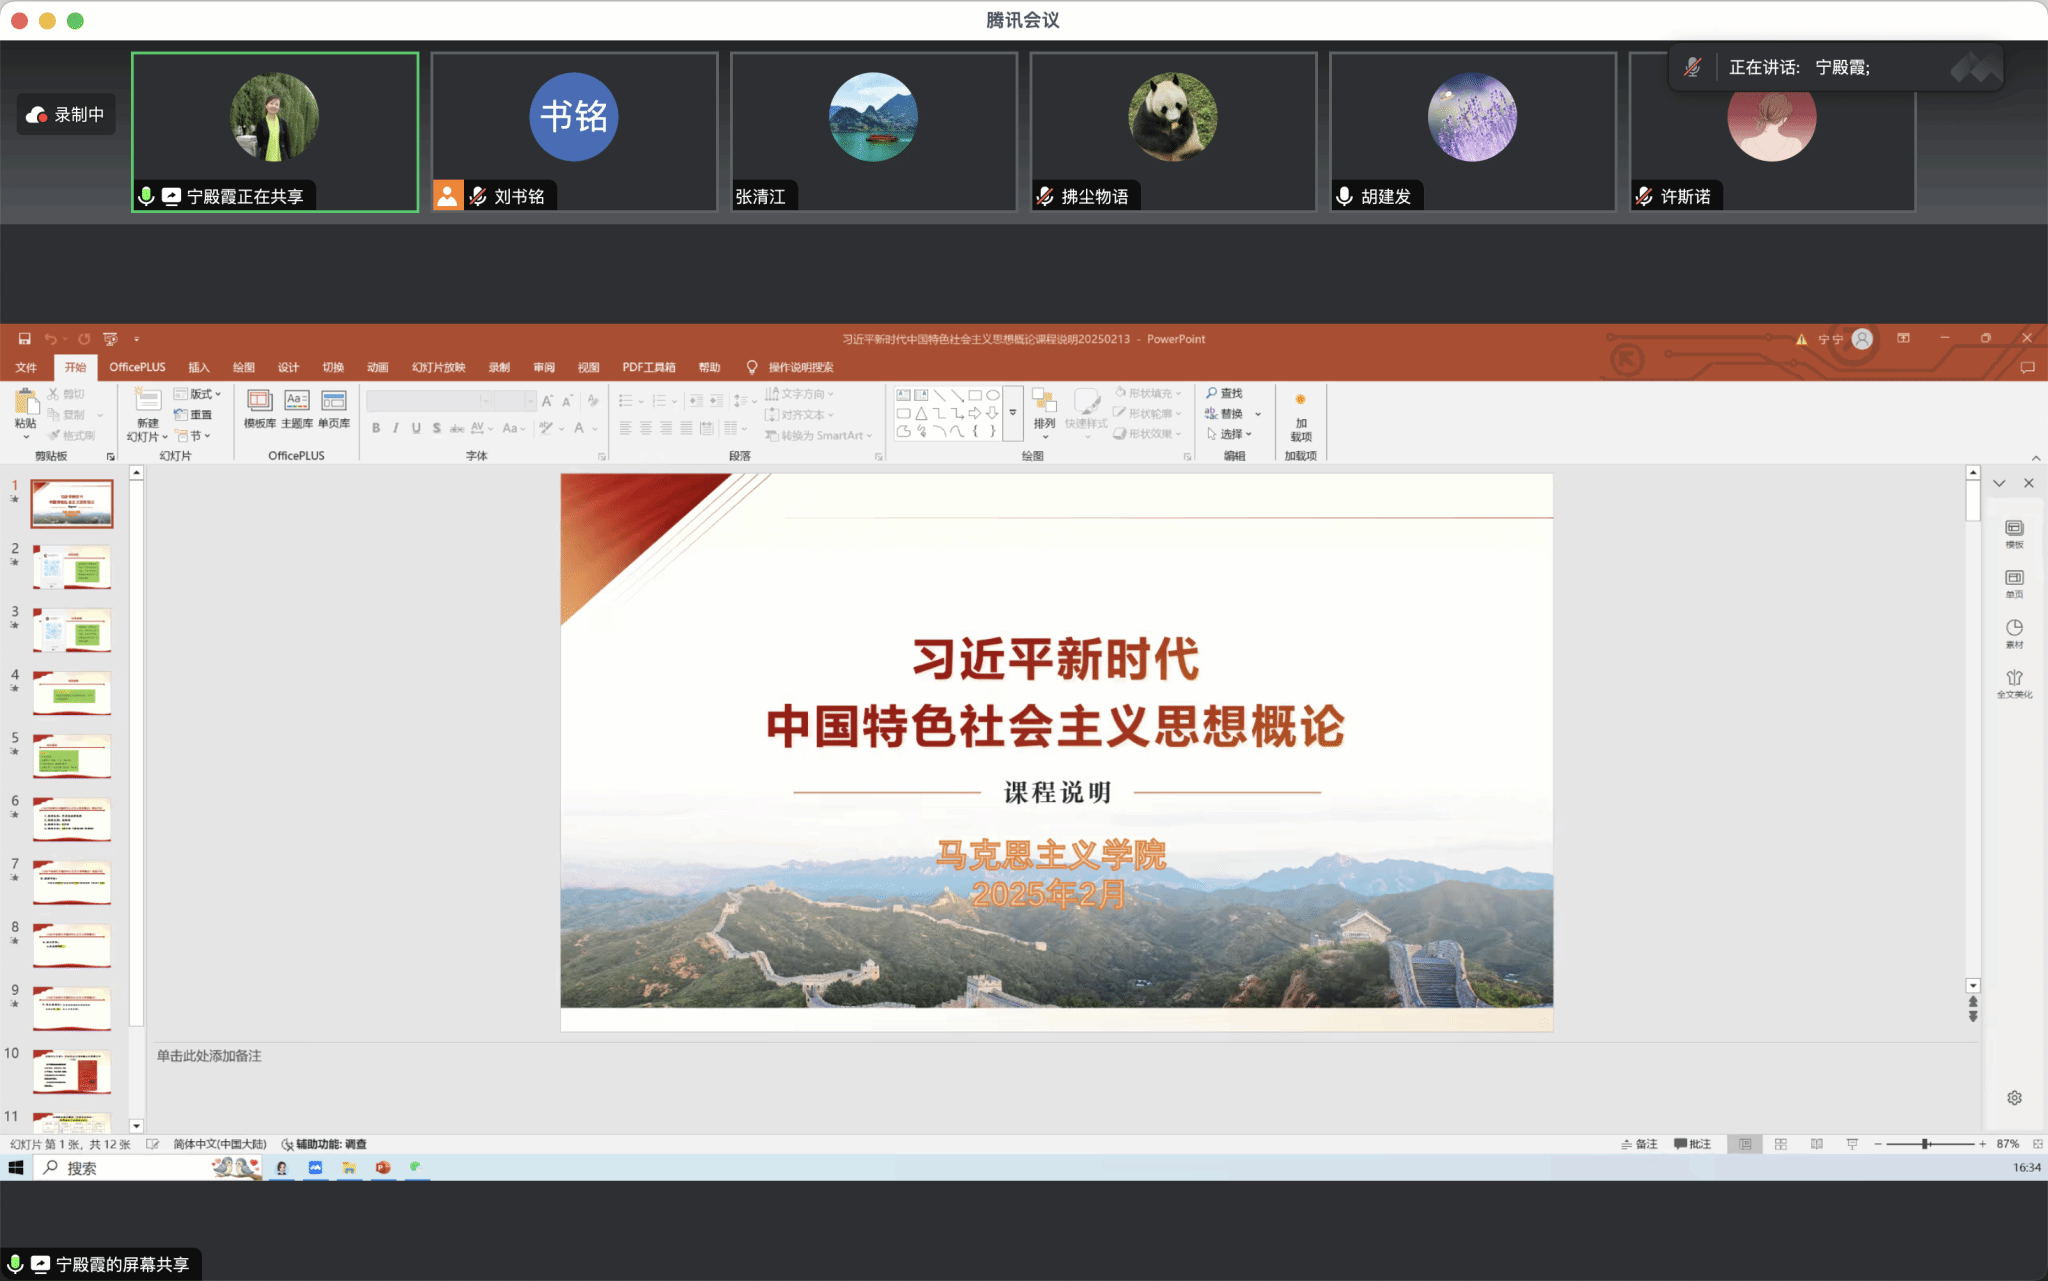
Task: Open the 插入 ribbon tab
Action: [x=199, y=367]
